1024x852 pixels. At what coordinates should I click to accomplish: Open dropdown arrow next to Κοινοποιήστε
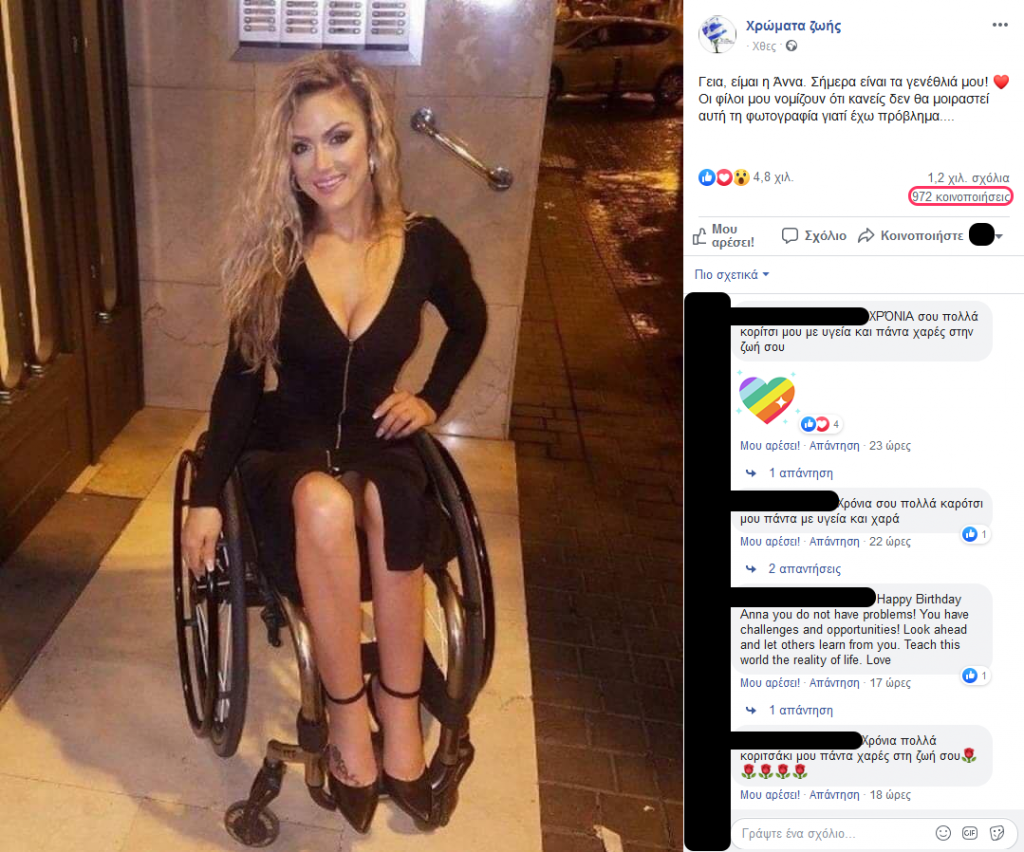pos(999,236)
